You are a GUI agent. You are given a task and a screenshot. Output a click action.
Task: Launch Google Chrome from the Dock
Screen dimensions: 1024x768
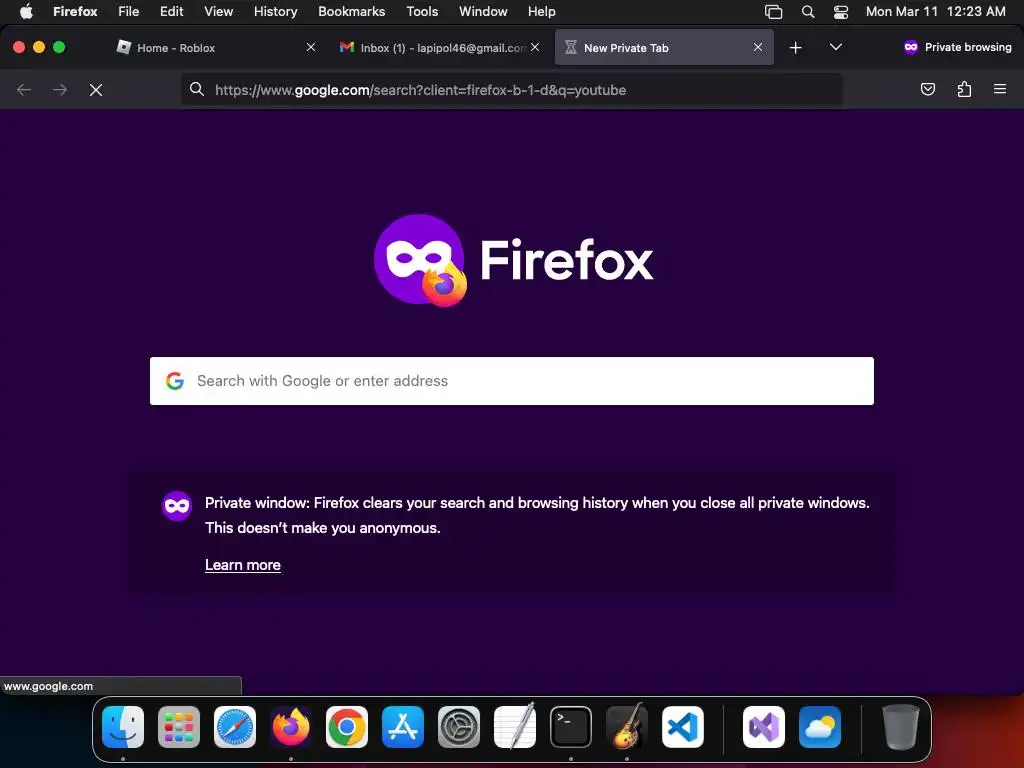(x=347, y=727)
